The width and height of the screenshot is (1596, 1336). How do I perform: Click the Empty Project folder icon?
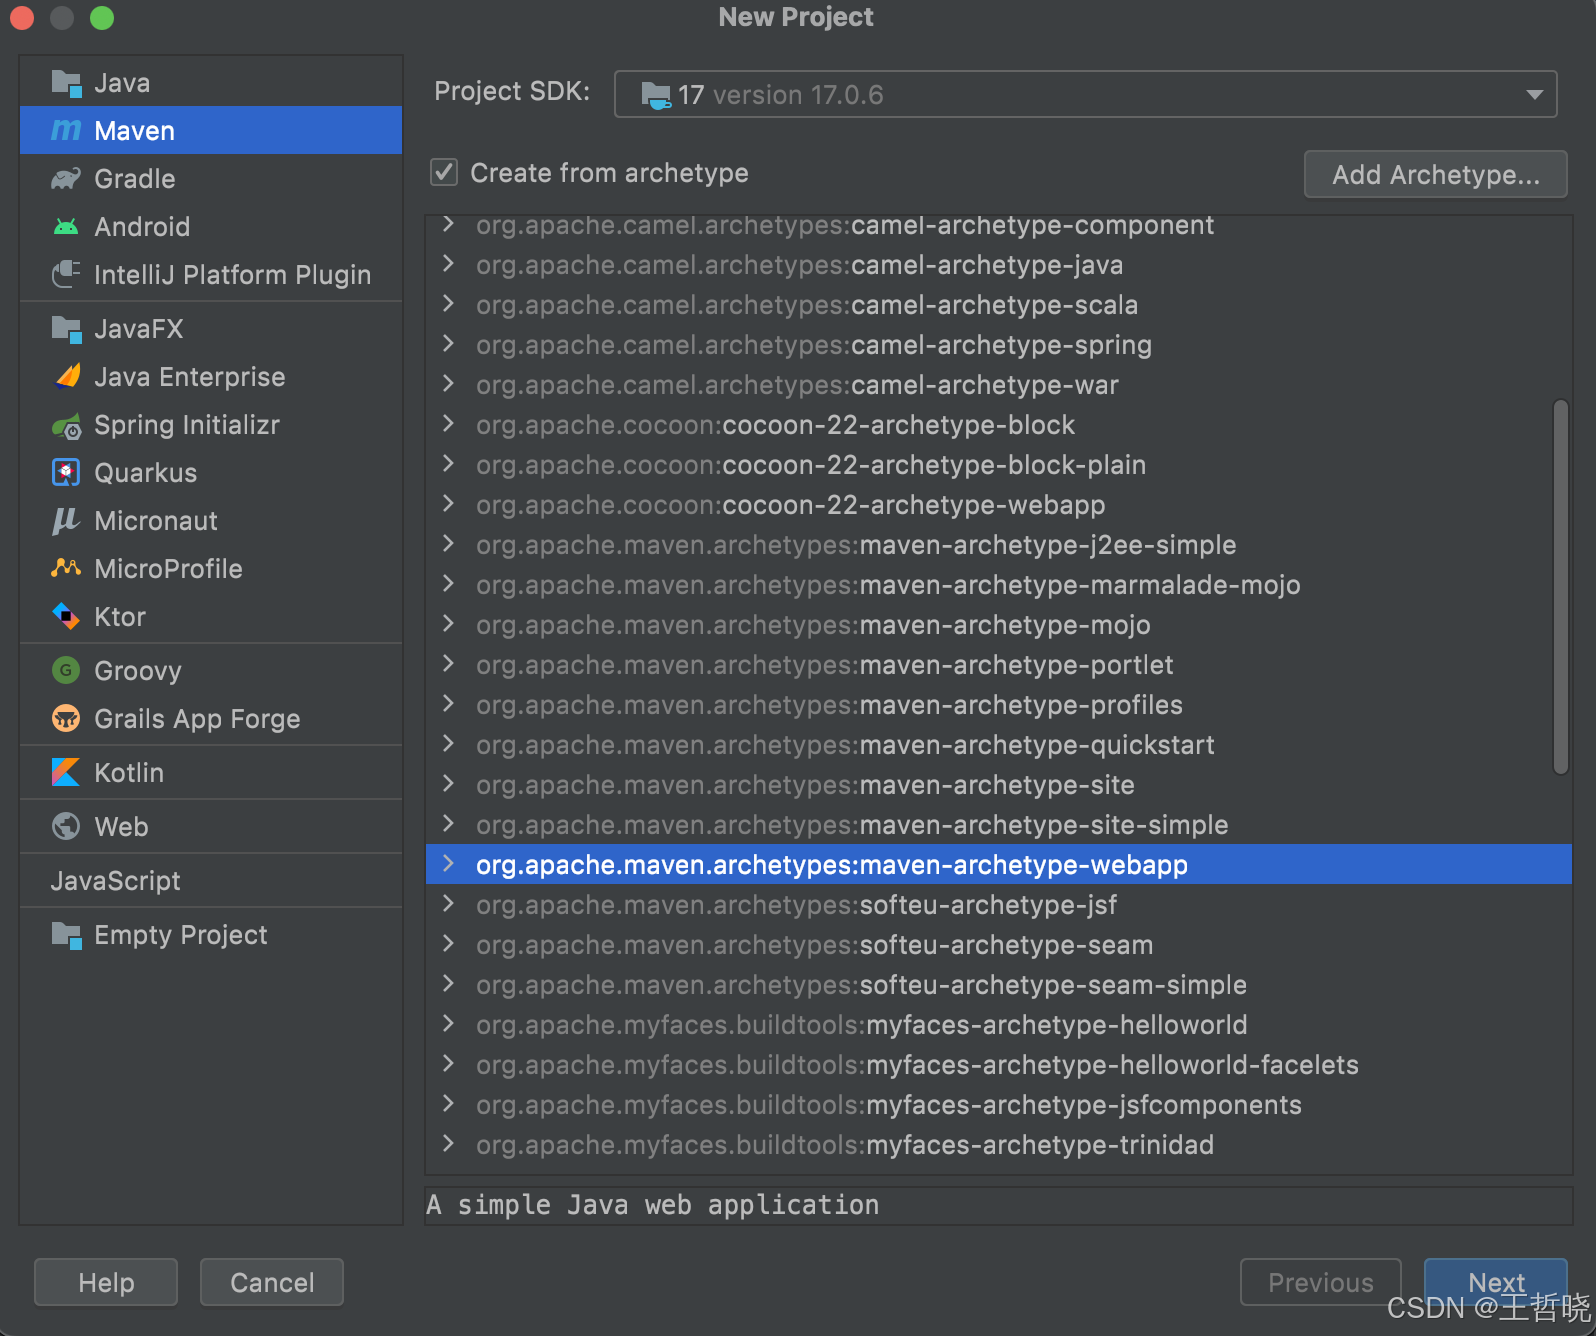[66, 935]
